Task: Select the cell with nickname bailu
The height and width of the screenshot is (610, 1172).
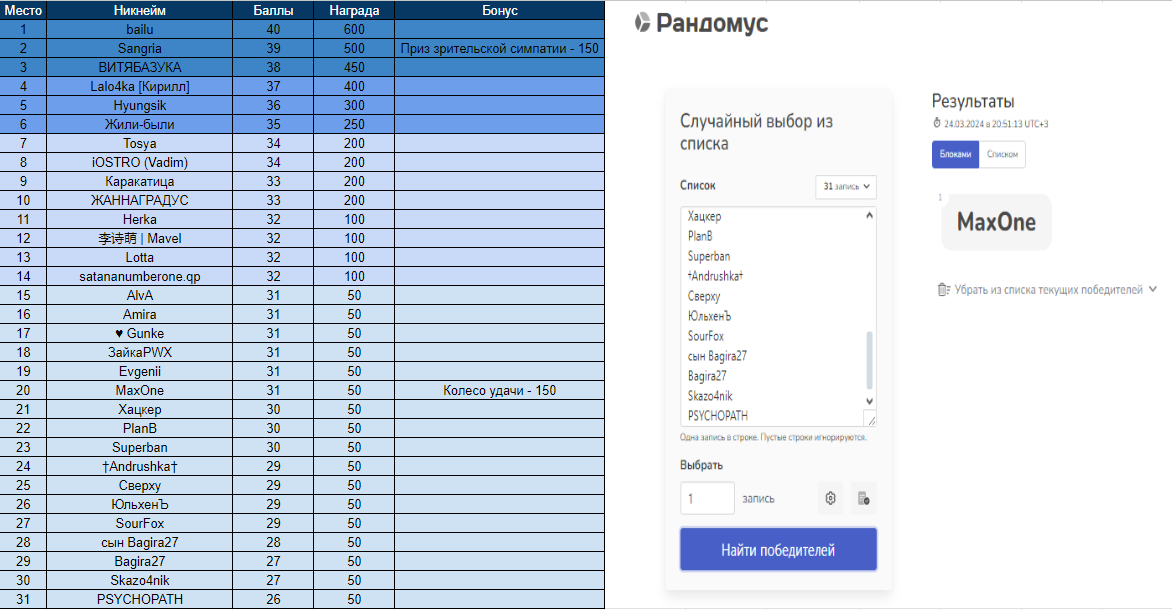Action: pyautogui.click(x=139, y=29)
